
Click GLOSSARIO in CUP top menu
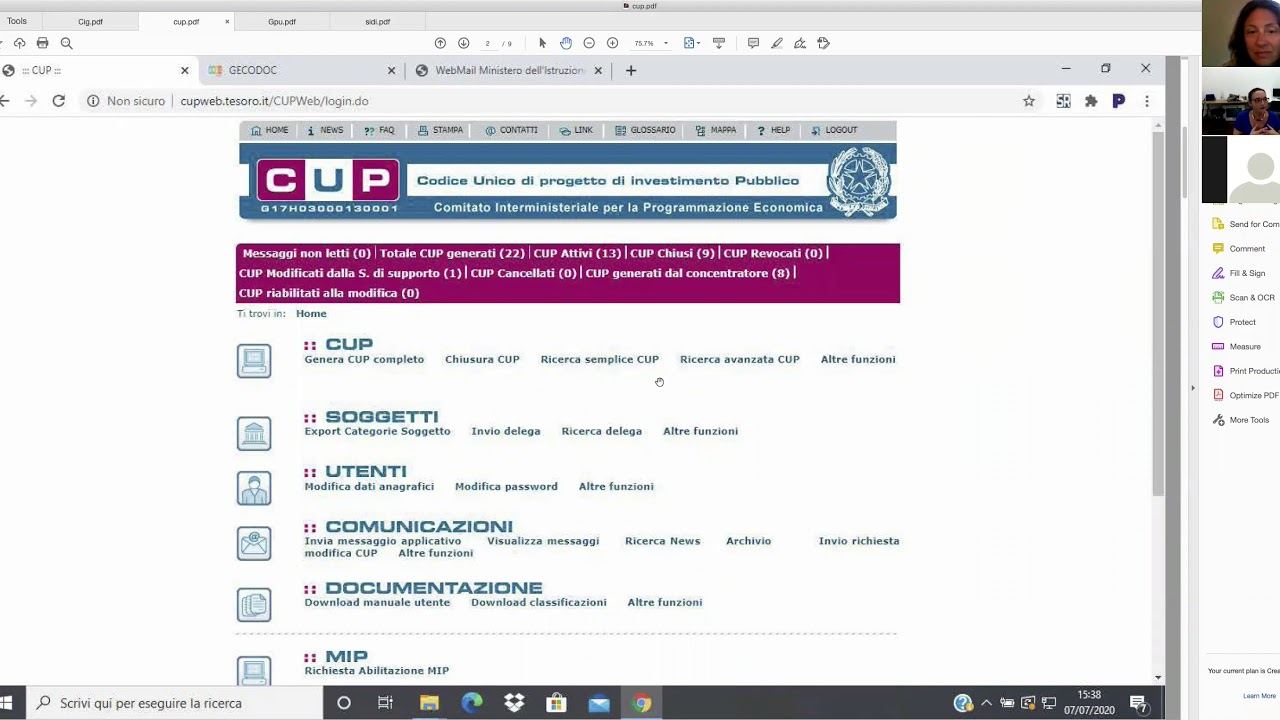point(645,130)
